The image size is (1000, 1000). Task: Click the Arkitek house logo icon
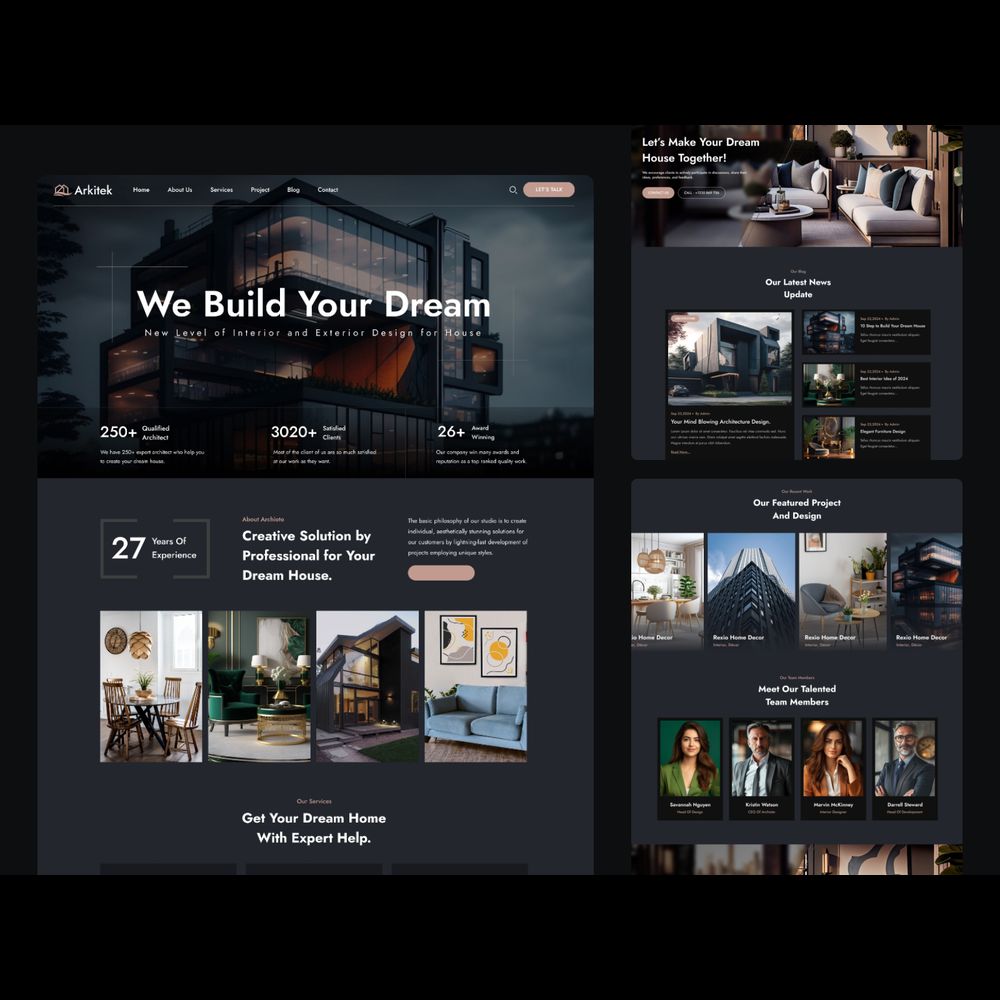pyautogui.click(x=62, y=190)
